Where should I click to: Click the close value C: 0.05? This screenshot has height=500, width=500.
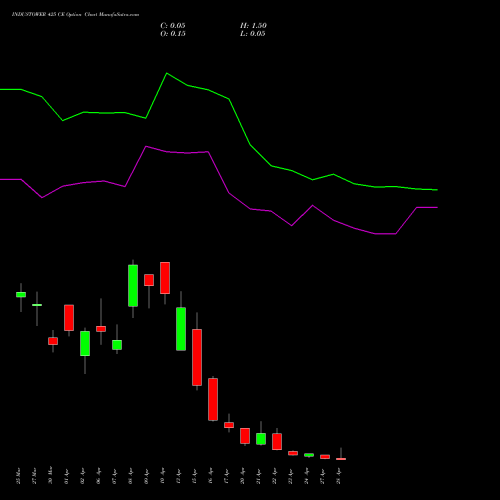point(173,26)
